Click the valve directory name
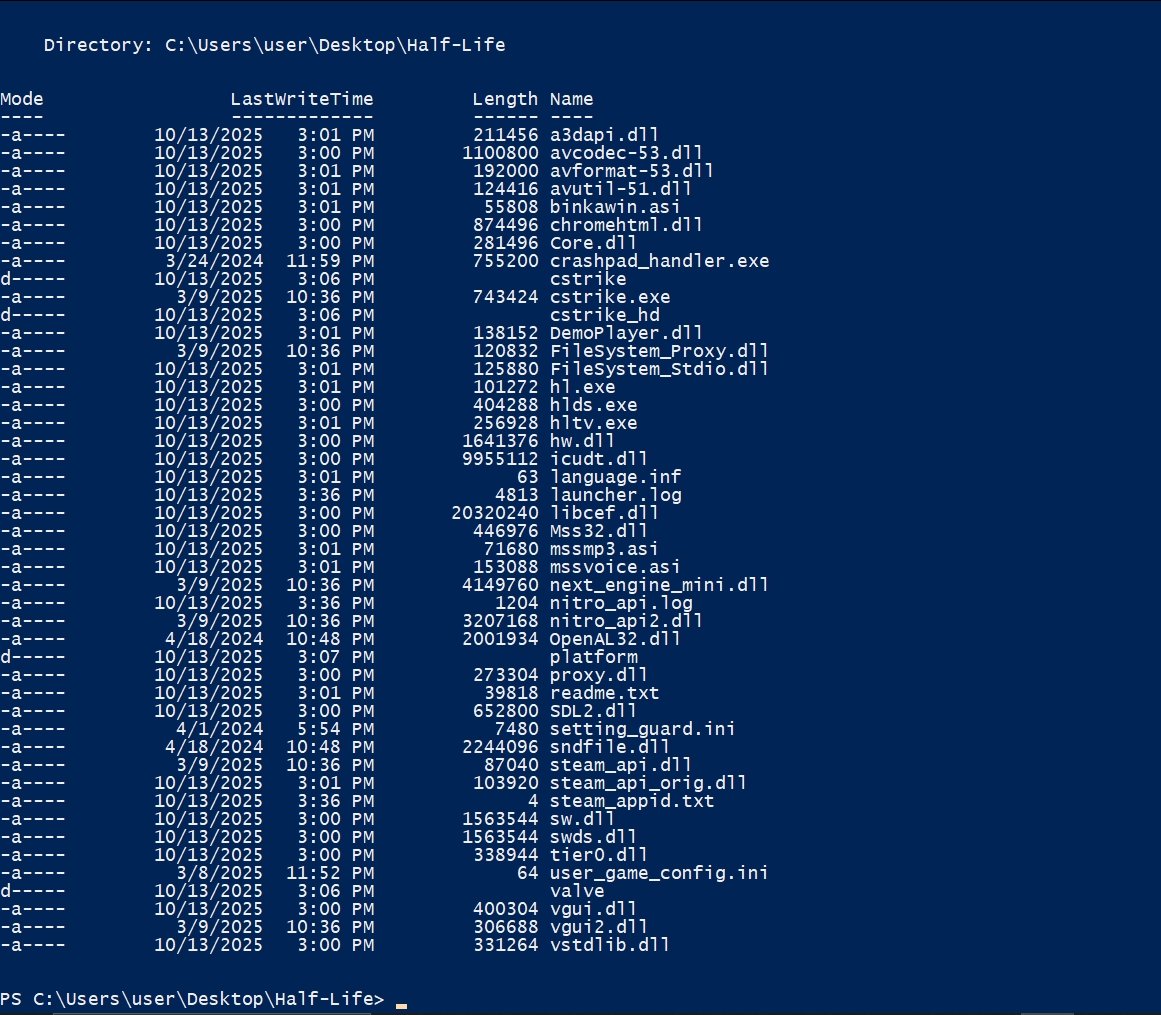This screenshot has height=1015, width=1161. 577,891
